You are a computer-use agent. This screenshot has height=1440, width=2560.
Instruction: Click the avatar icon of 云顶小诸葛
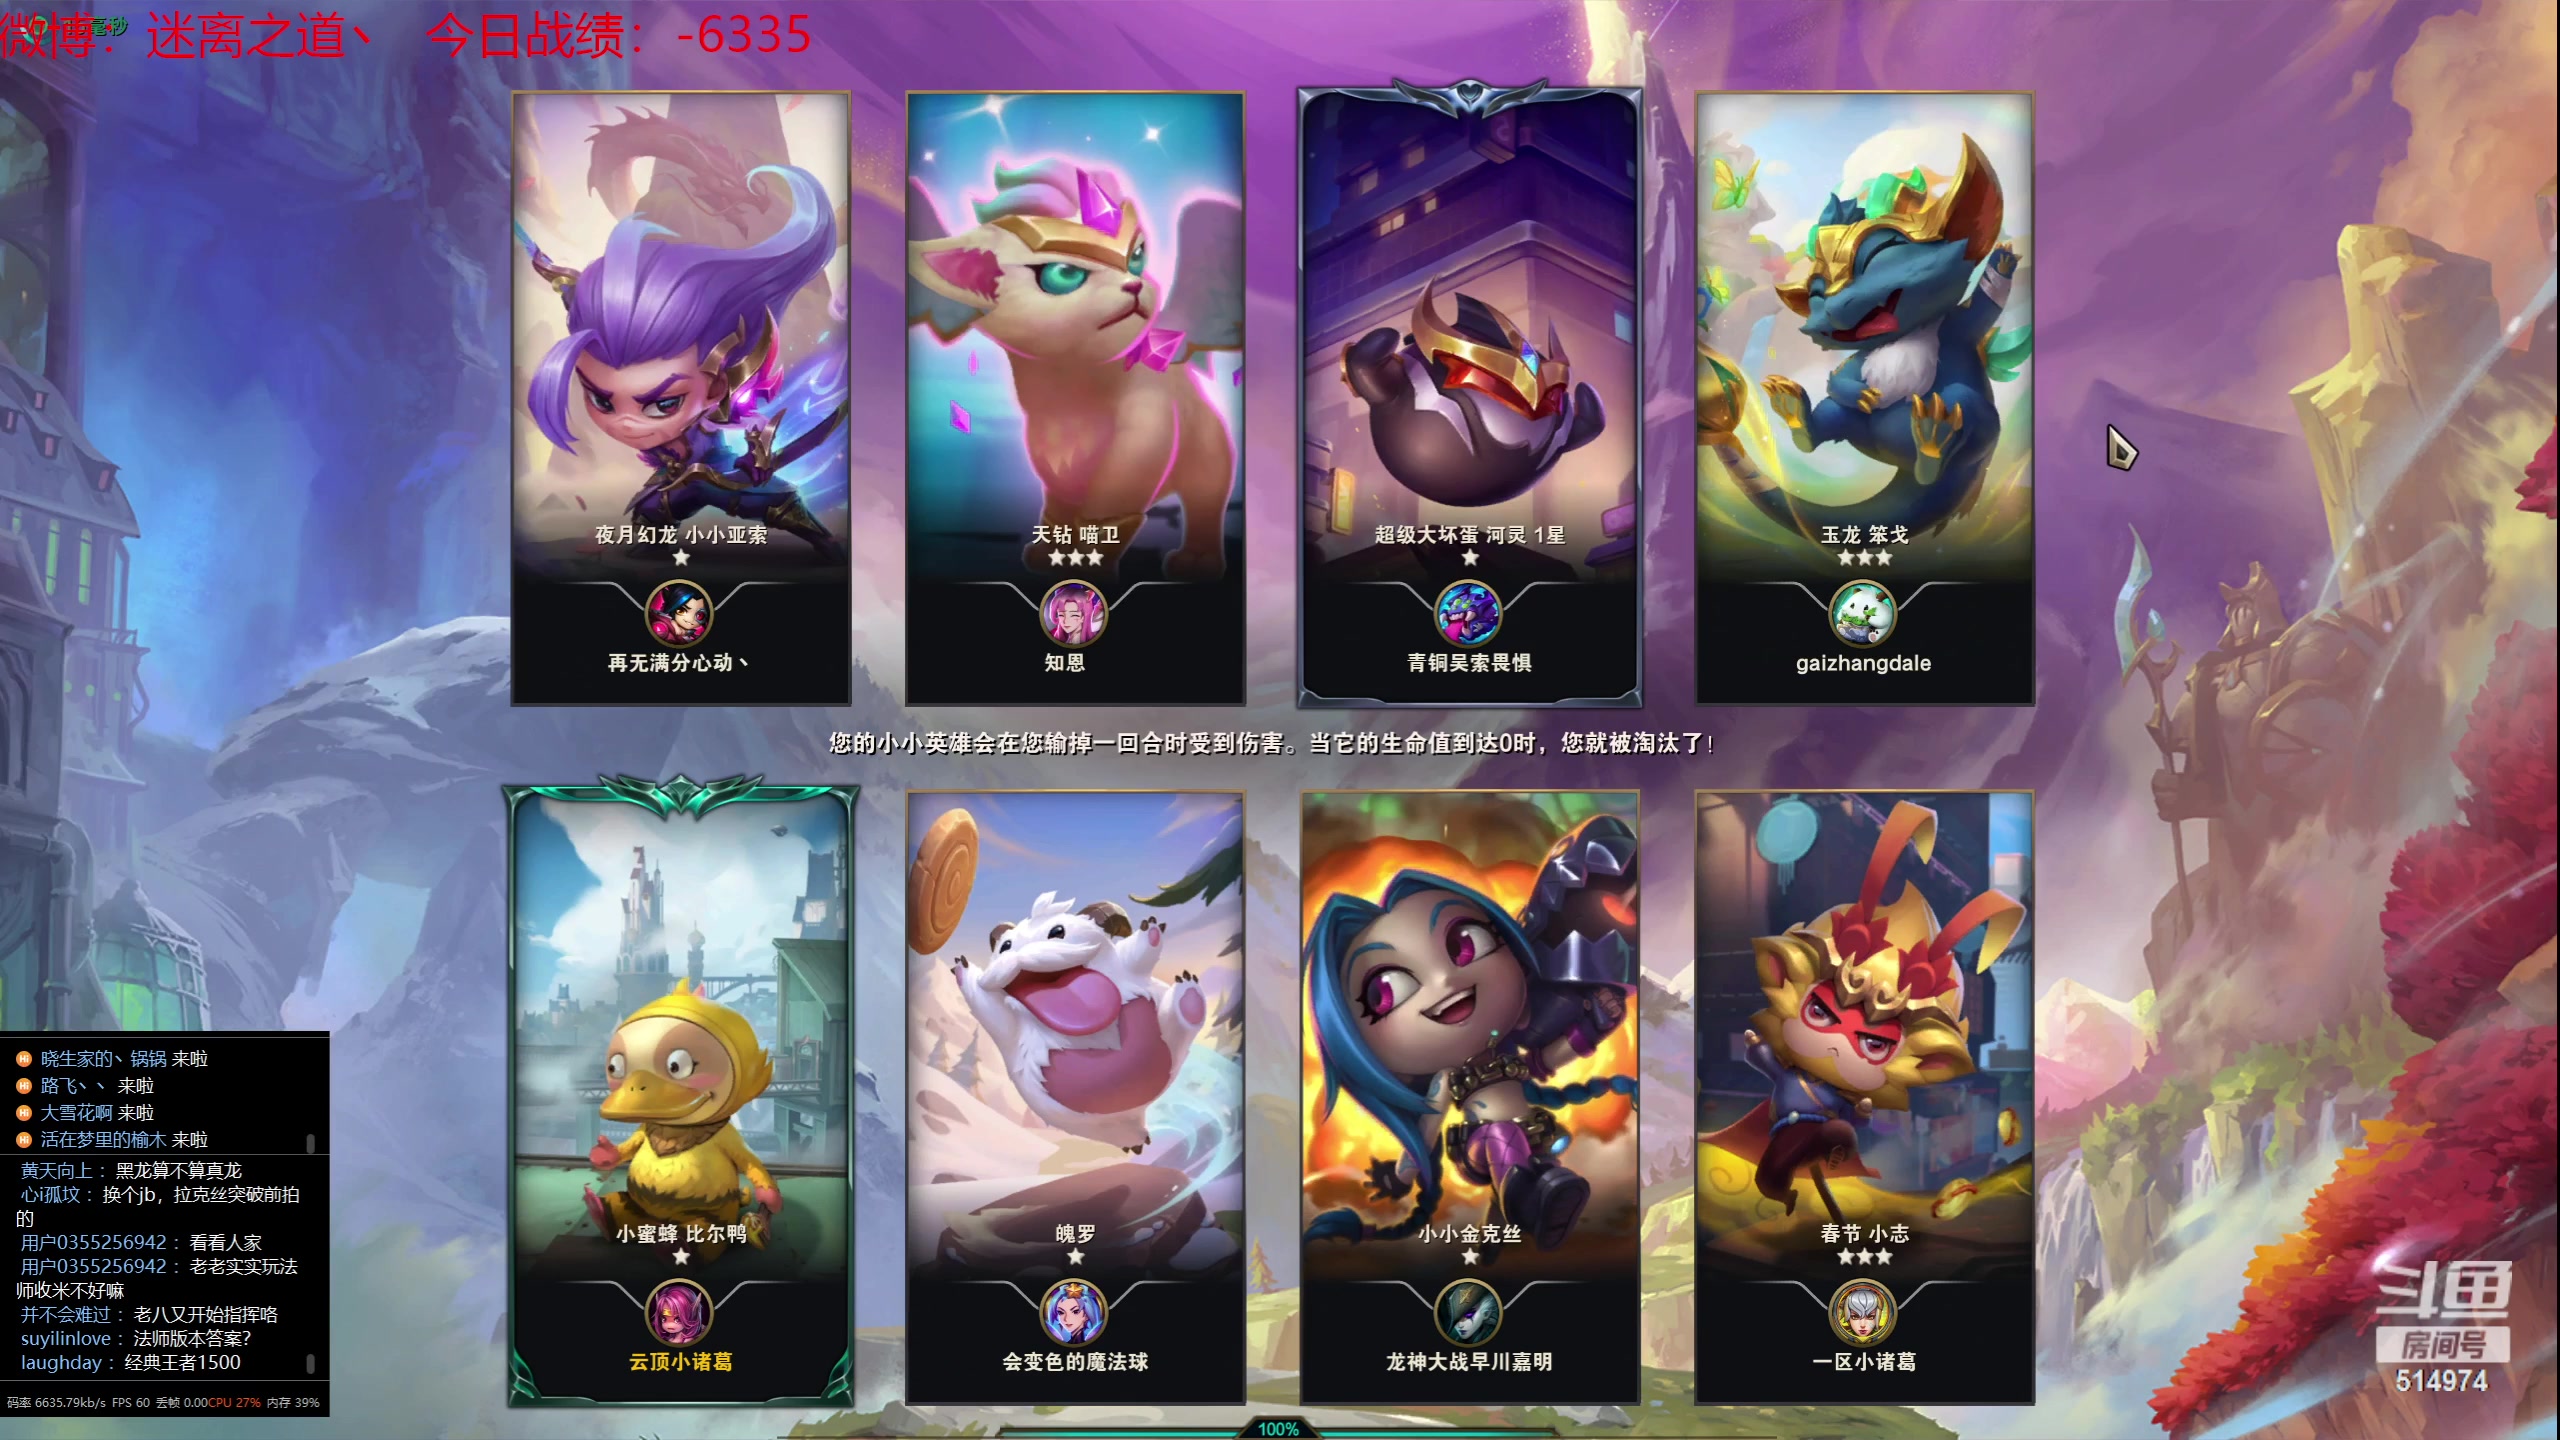679,1312
